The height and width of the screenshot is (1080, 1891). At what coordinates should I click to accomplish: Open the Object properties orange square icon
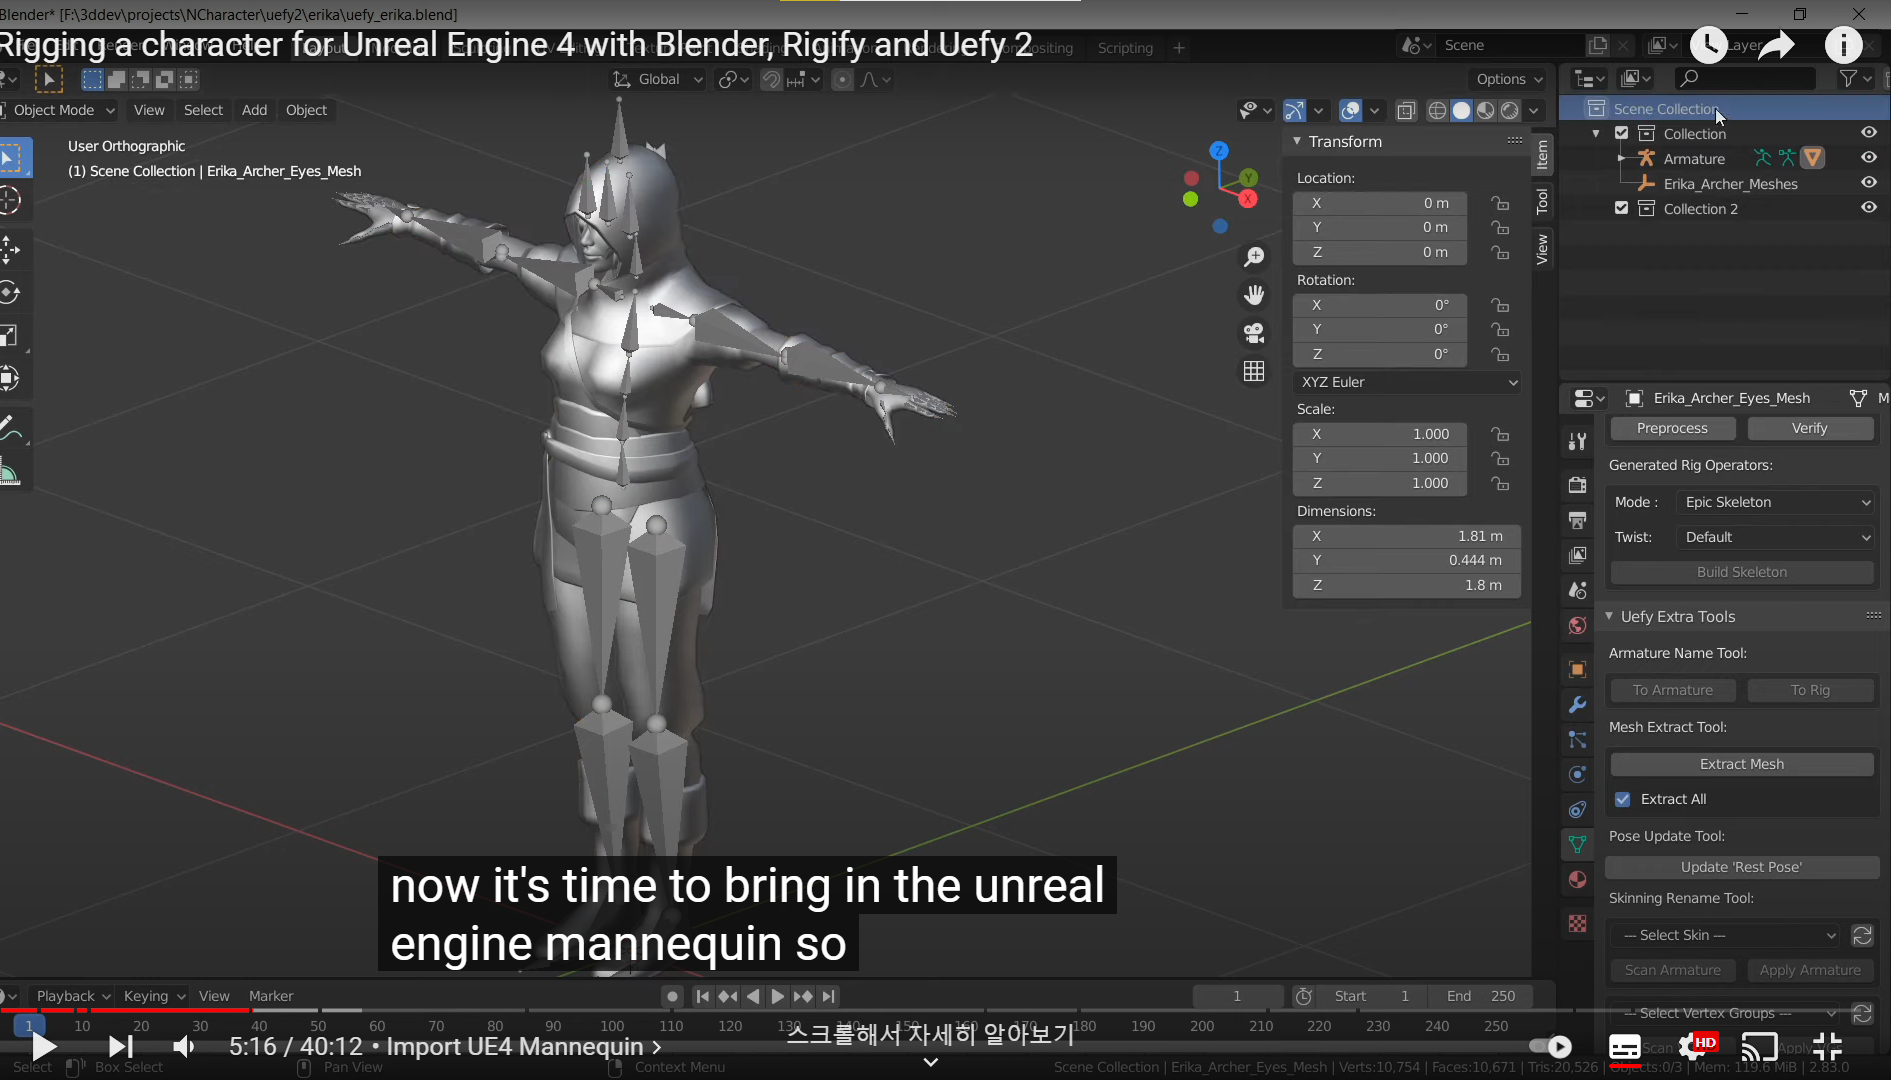click(1577, 669)
